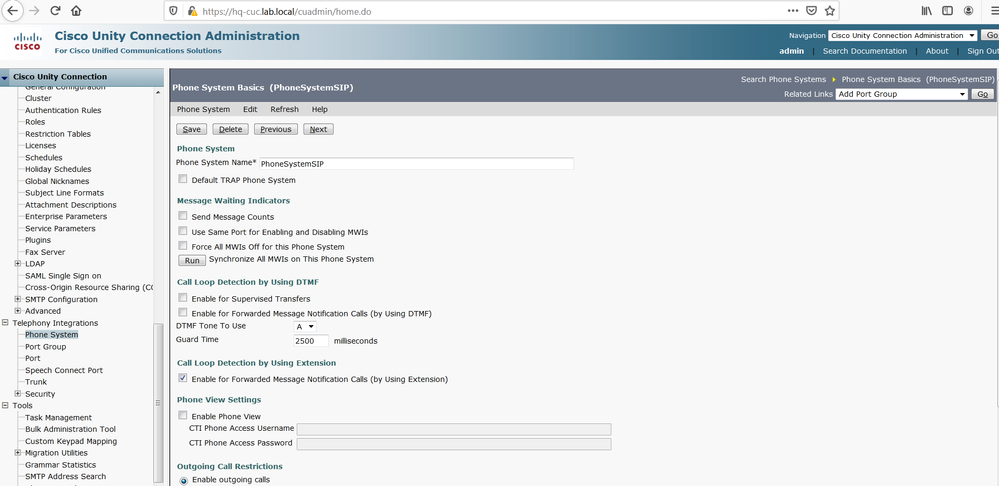This screenshot has width=999, height=486.
Task: Click the browser forward arrow
Action: (34, 11)
